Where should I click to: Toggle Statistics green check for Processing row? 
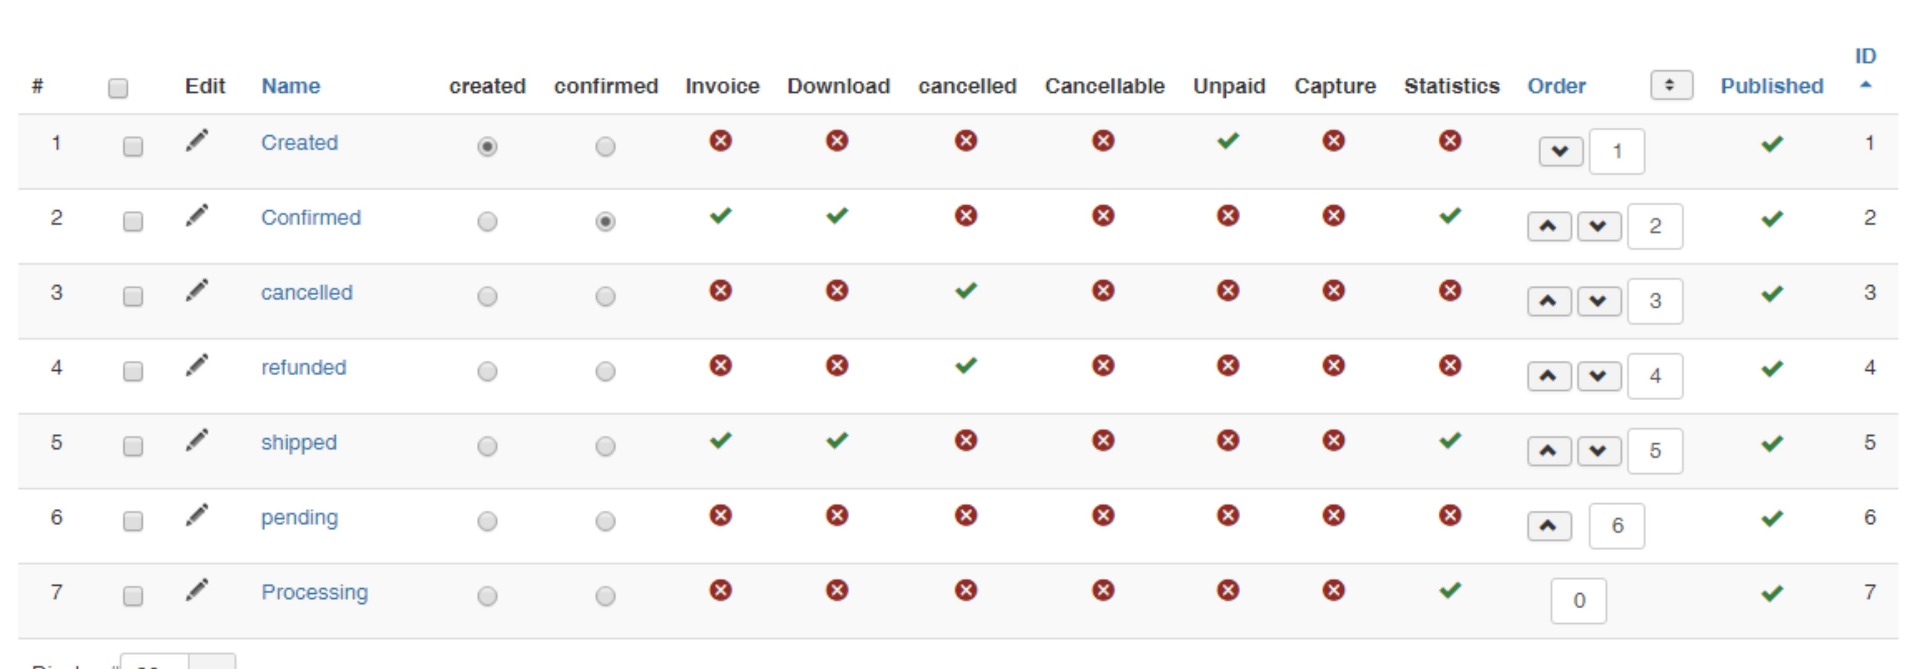(1450, 591)
